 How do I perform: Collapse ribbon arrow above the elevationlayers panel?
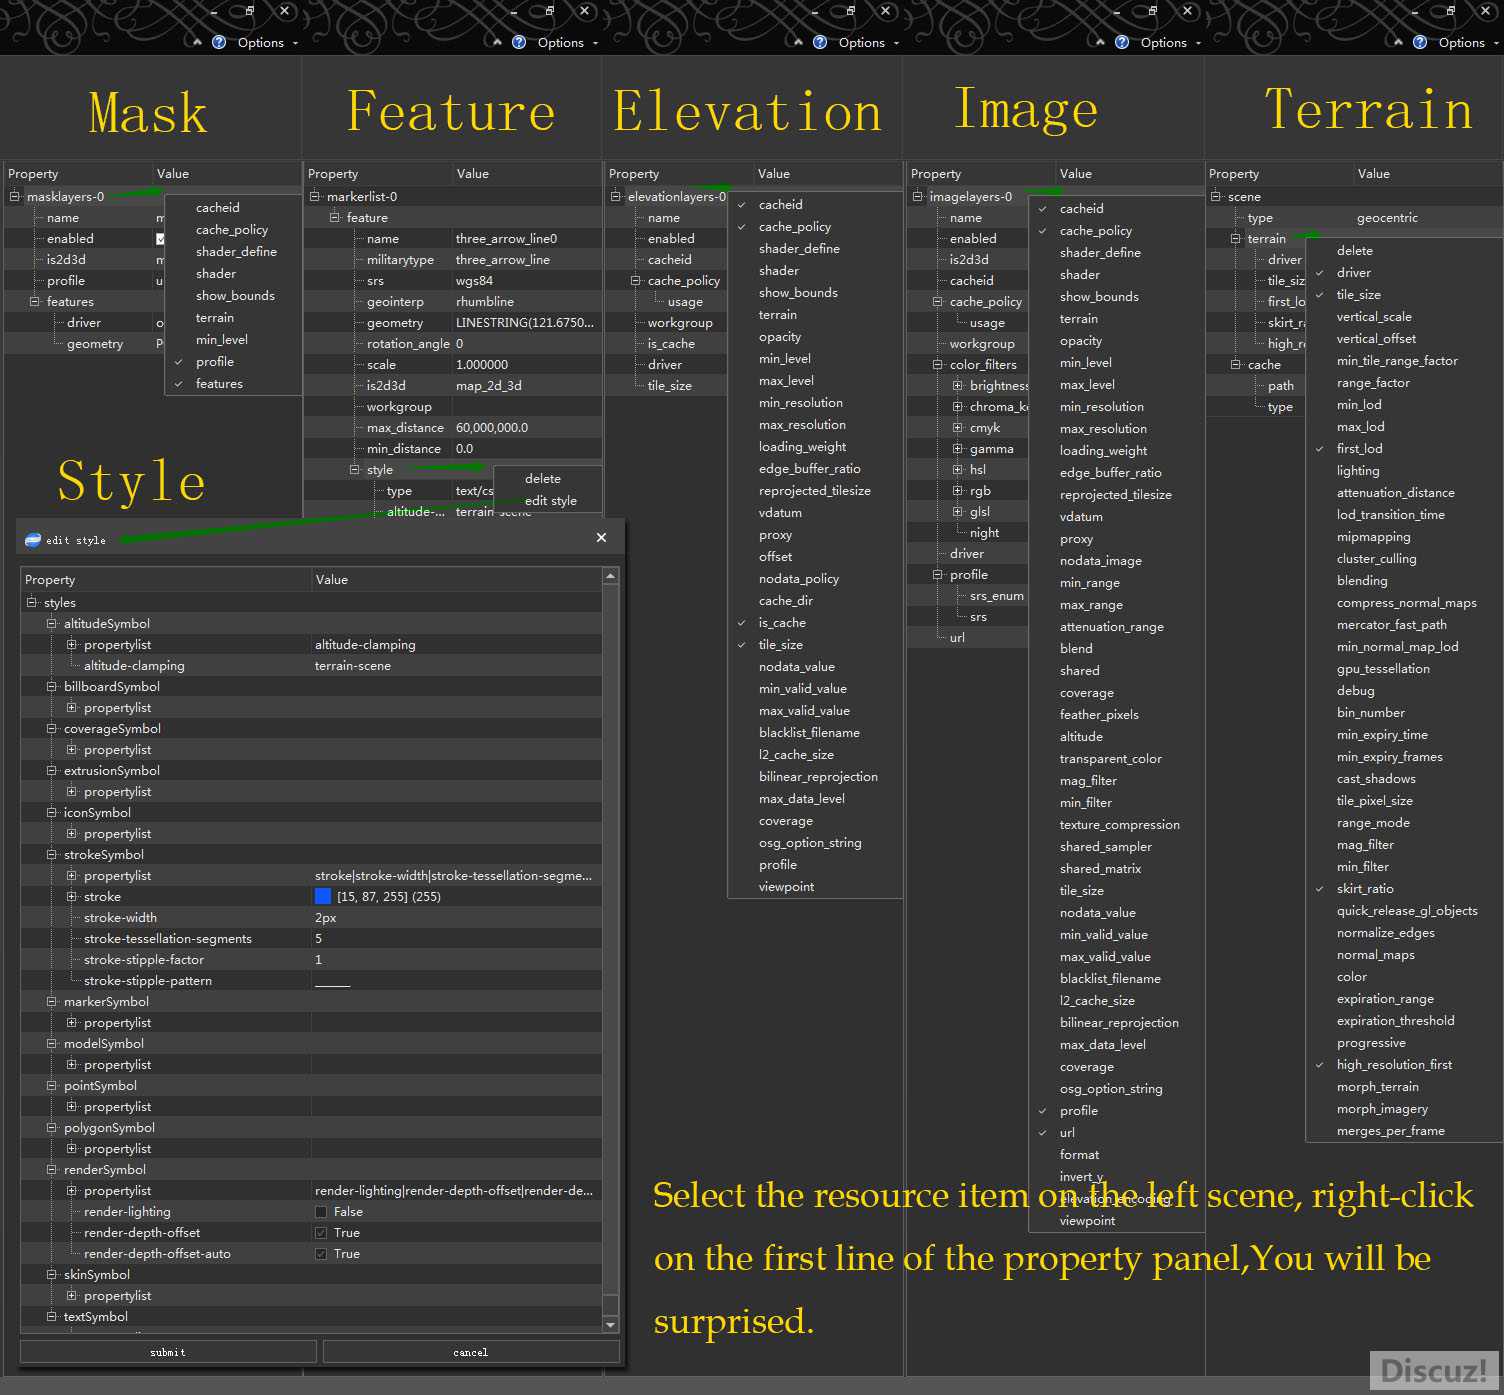tap(798, 42)
